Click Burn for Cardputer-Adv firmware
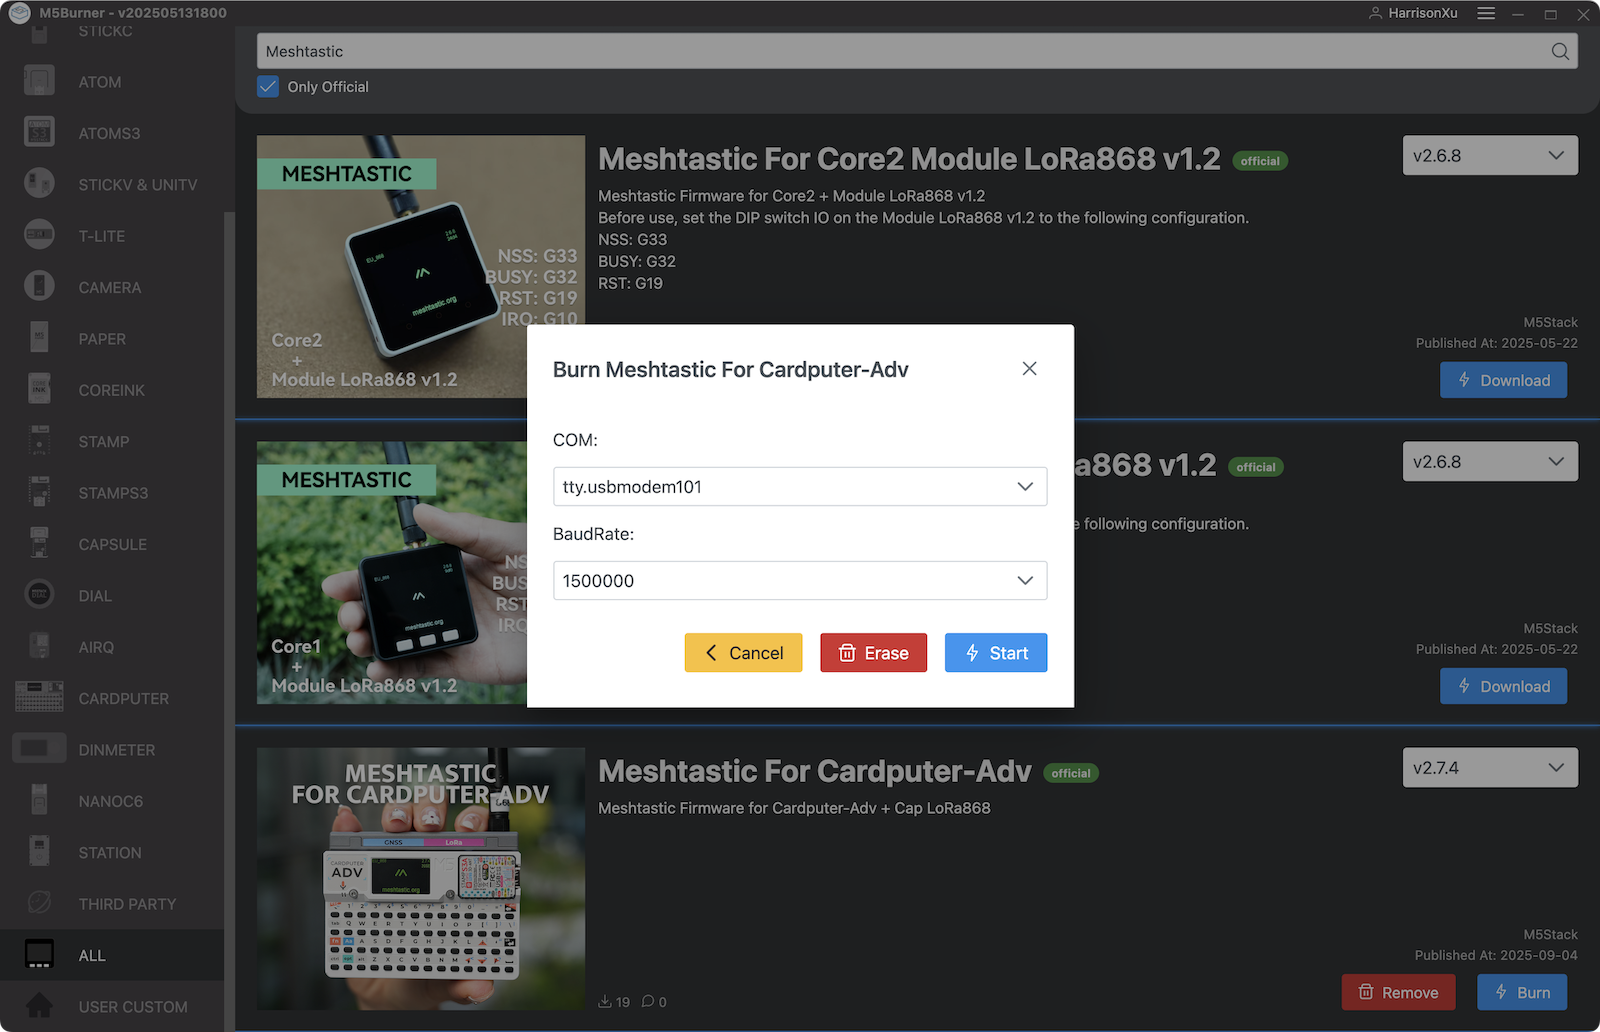The height and width of the screenshot is (1032, 1600). pyautogui.click(x=1522, y=992)
